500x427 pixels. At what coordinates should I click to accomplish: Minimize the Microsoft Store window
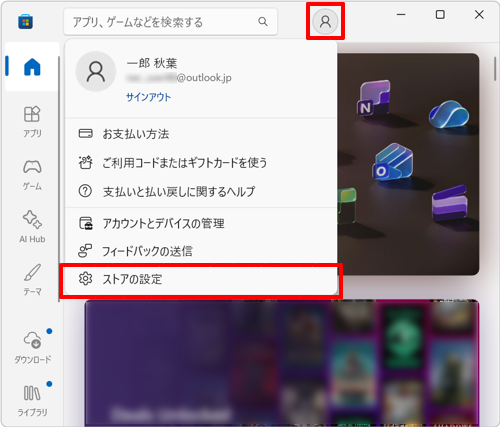point(401,15)
